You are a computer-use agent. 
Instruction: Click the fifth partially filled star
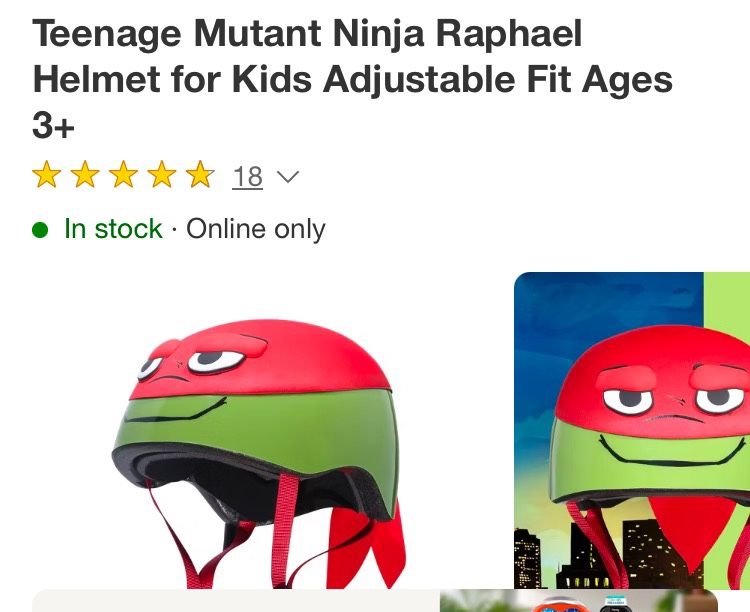(x=200, y=177)
